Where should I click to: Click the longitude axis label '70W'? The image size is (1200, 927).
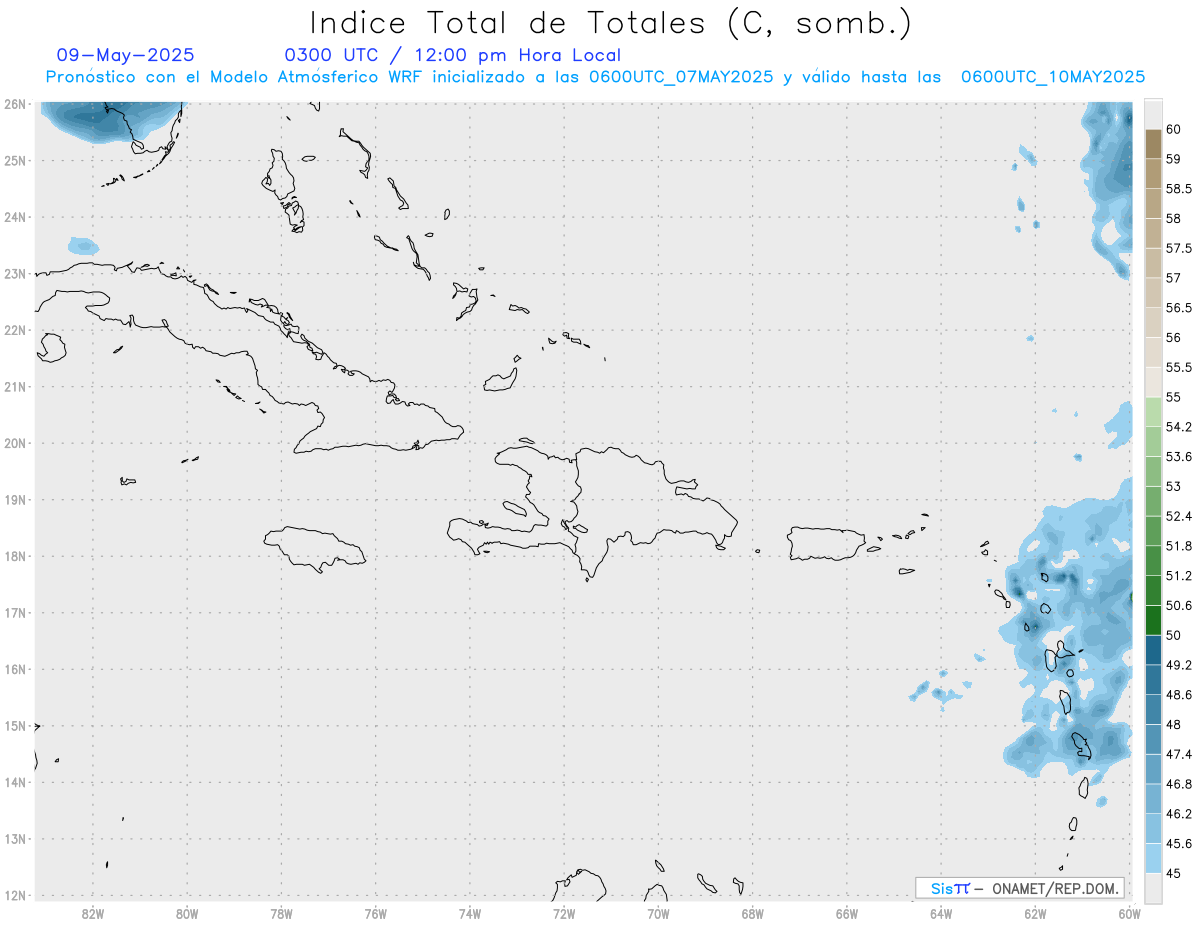pos(658,914)
